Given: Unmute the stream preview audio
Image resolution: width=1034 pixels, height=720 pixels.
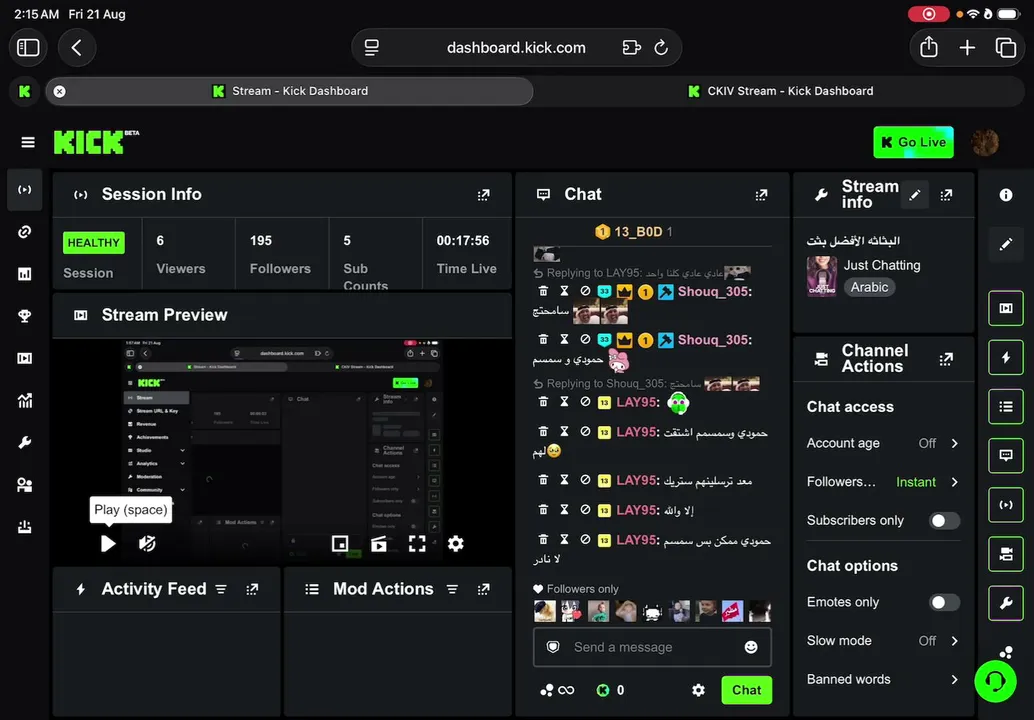Looking at the screenshot, I should 147,543.
